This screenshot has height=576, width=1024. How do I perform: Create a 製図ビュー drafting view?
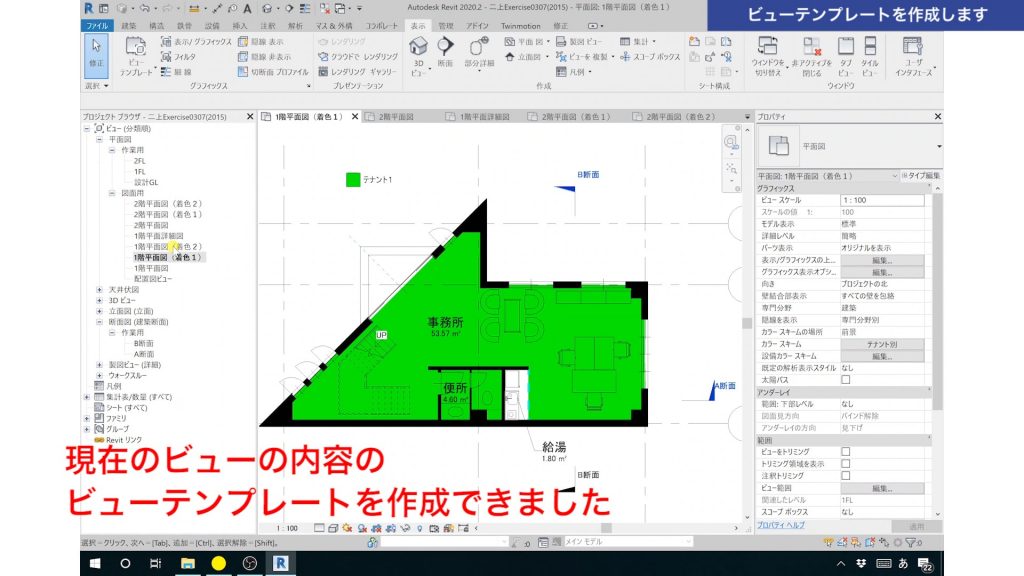[579, 41]
